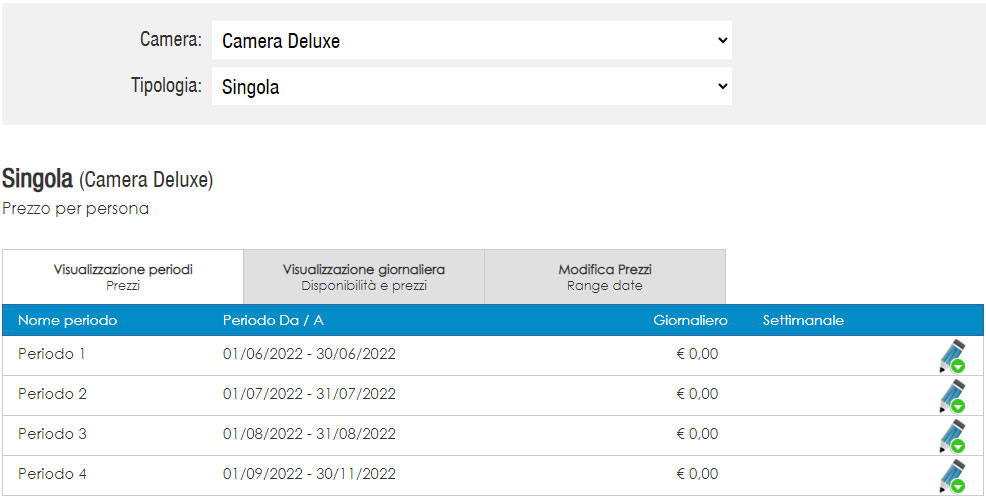Screen dimensions: 986x501
Task: Click the € 0,00 price for Periodo 1
Action: 697,354
